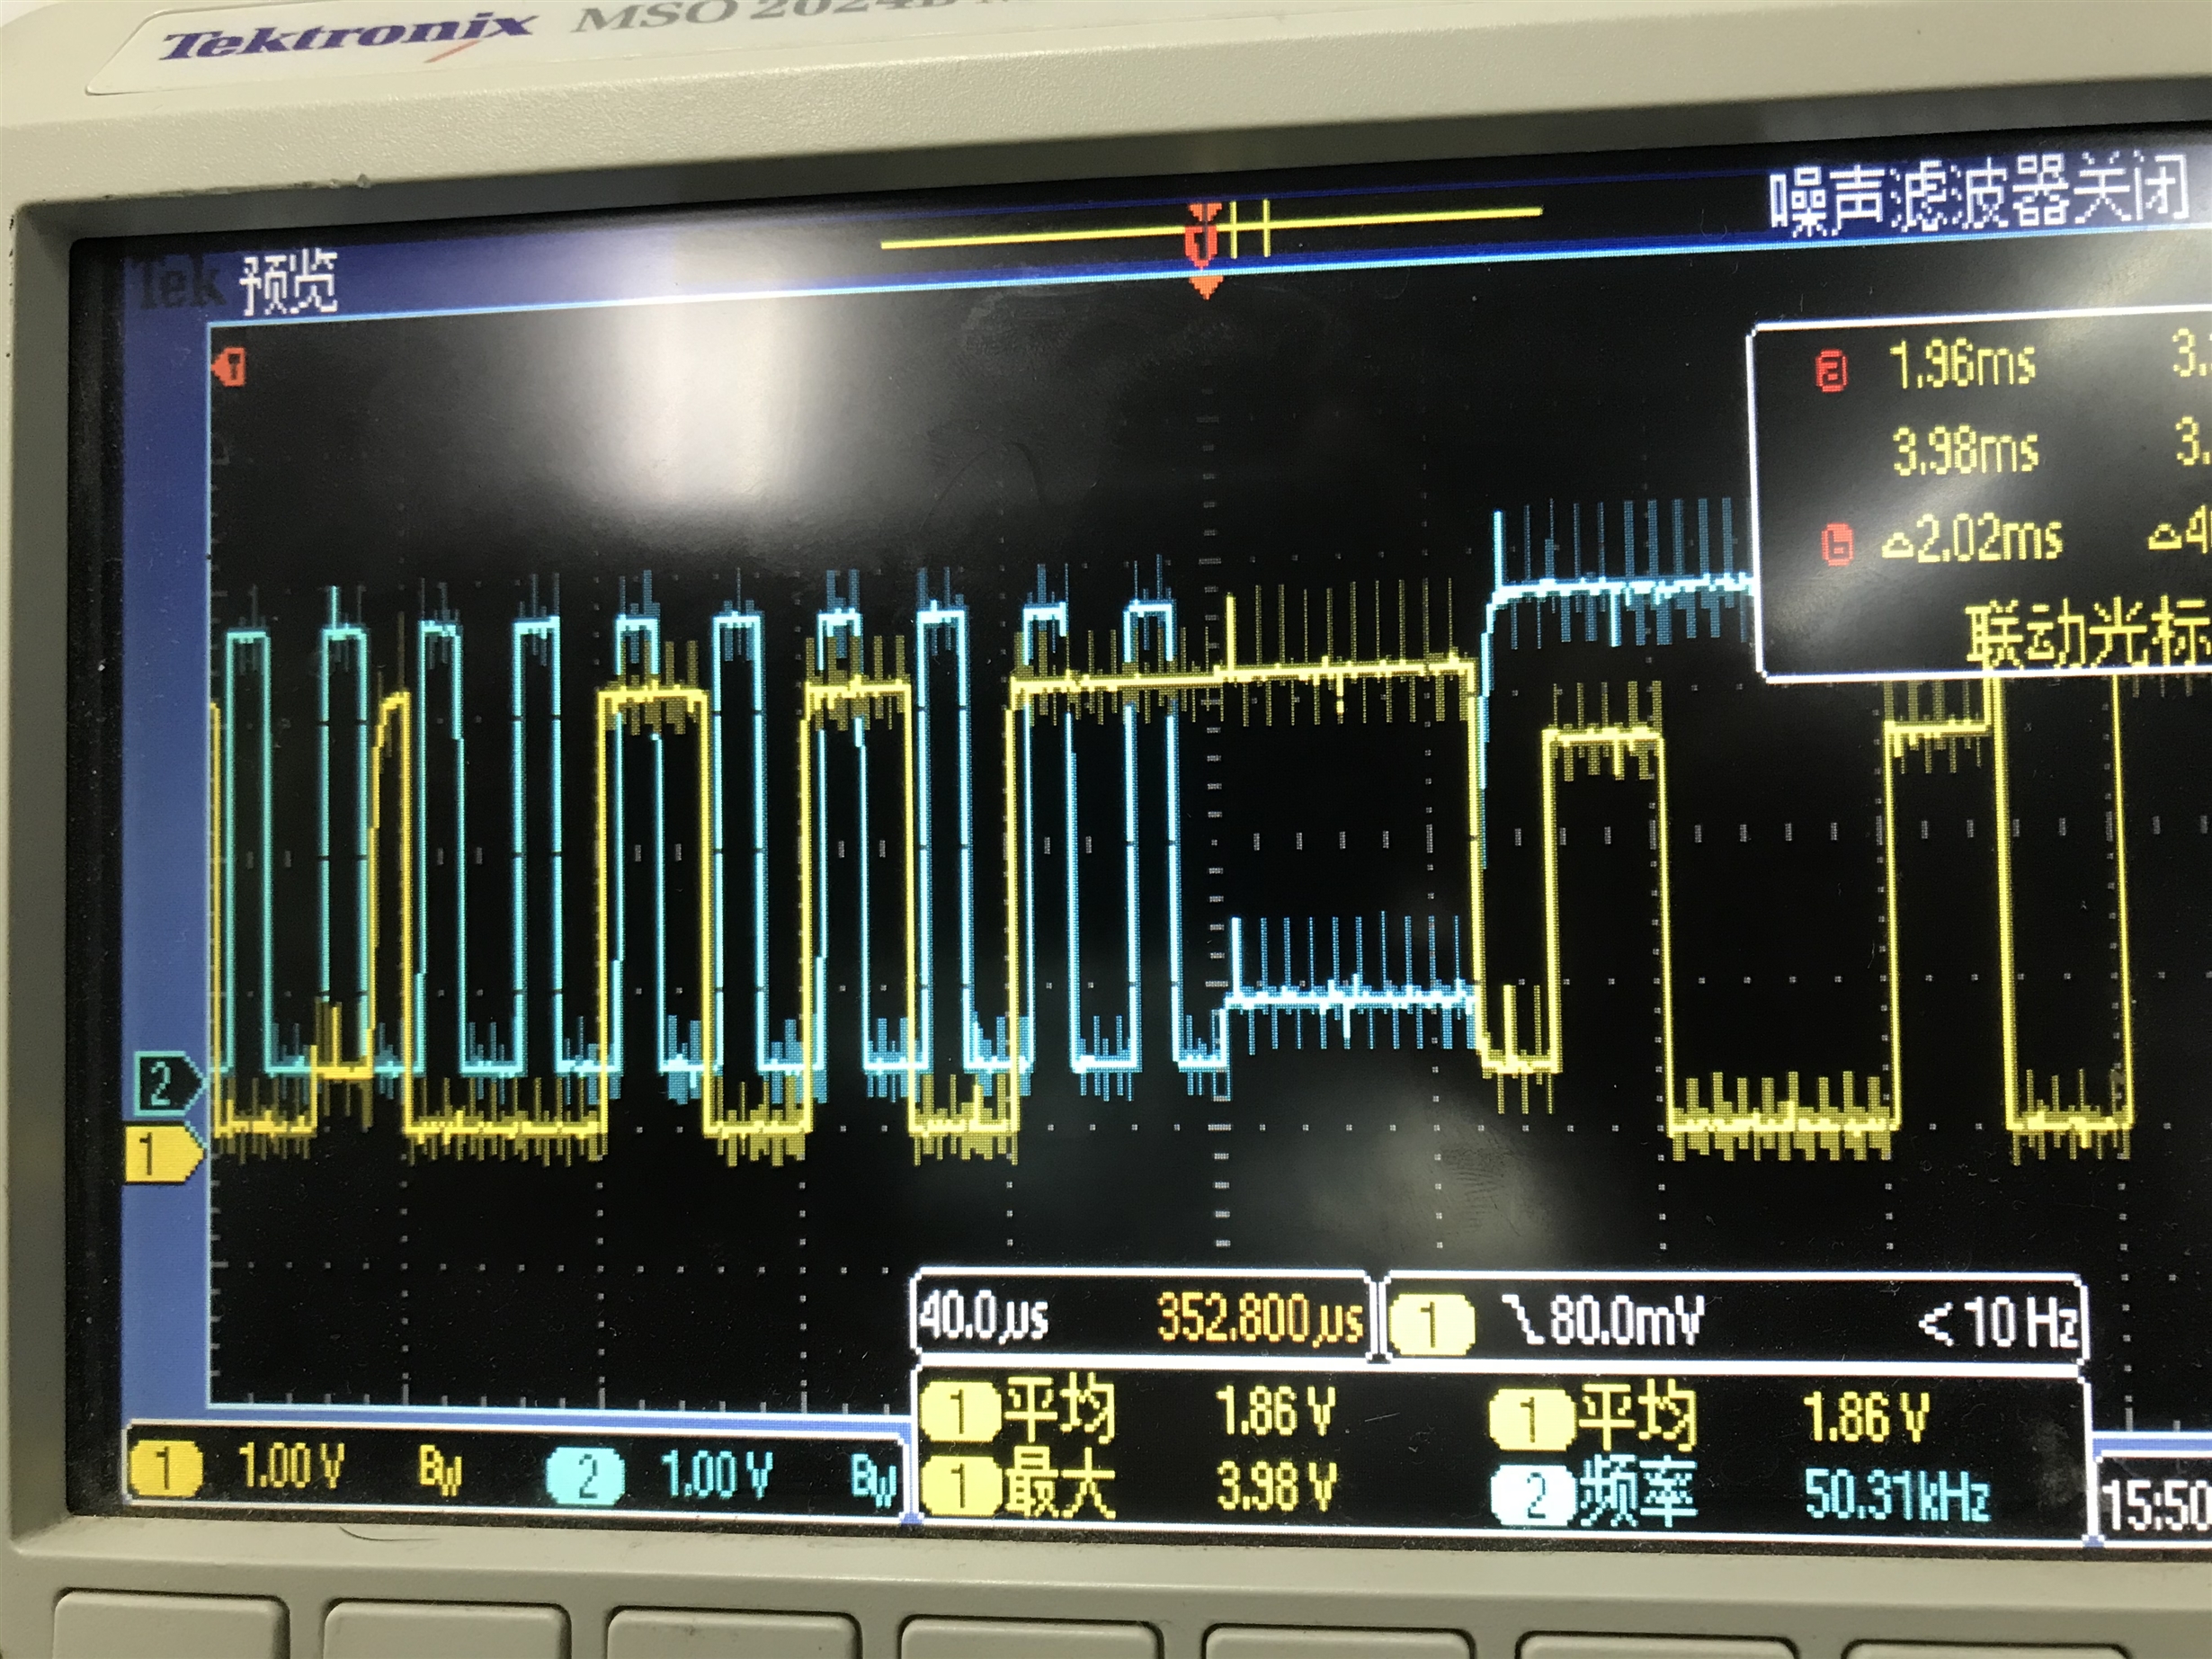Viewport: 2212px width, 1659px height.
Task: Click the <10 Hz trigger frequency readout
Action: [x=1998, y=1322]
